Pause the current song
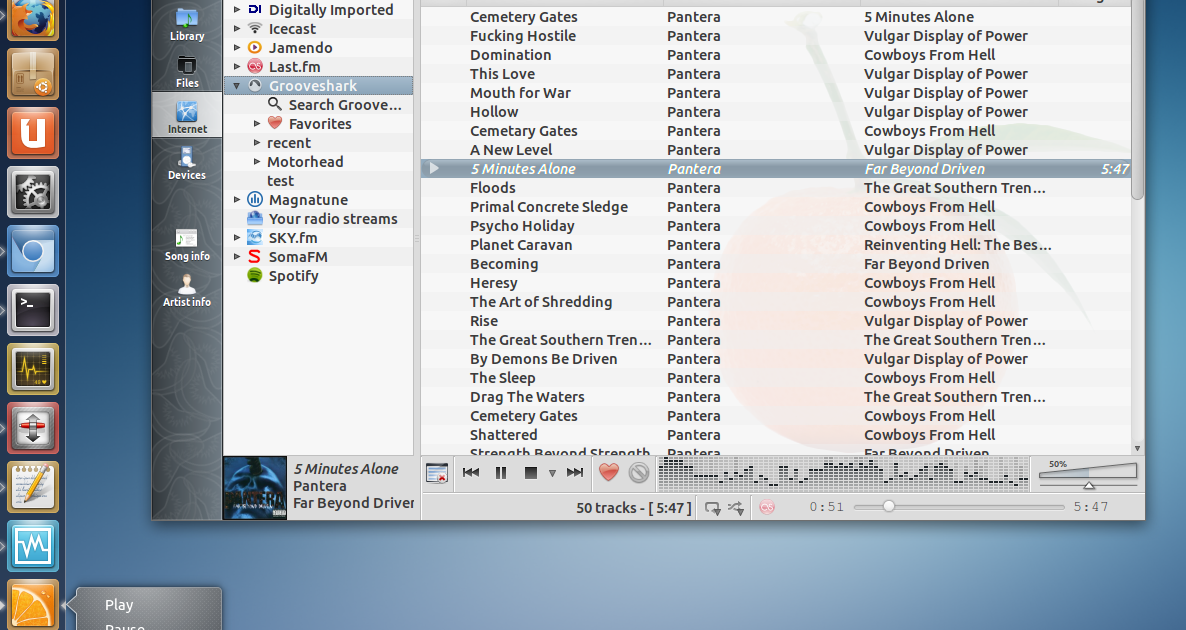Screen dimensions: 1186x630 point(500,472)
